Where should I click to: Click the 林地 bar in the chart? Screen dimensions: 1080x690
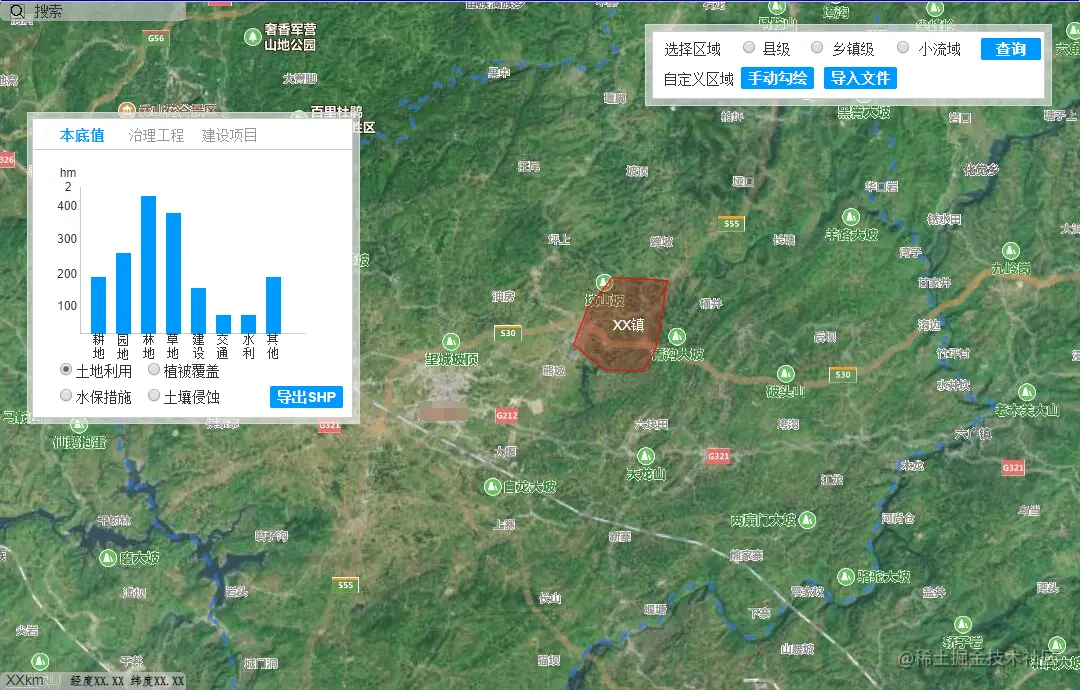click(148, 264)
